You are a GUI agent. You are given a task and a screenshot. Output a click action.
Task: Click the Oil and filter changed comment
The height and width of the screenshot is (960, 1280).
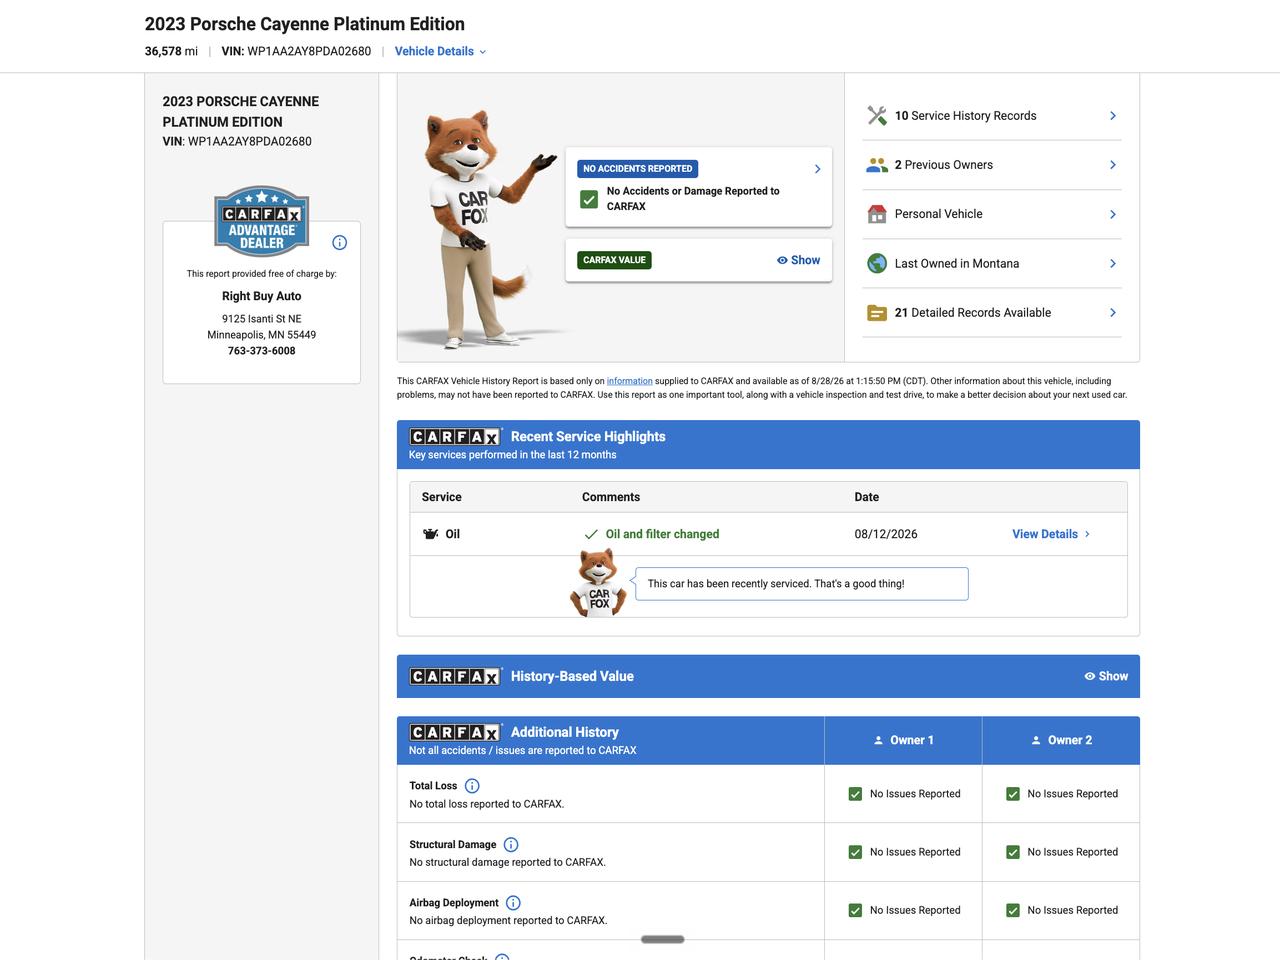[662, 534]
